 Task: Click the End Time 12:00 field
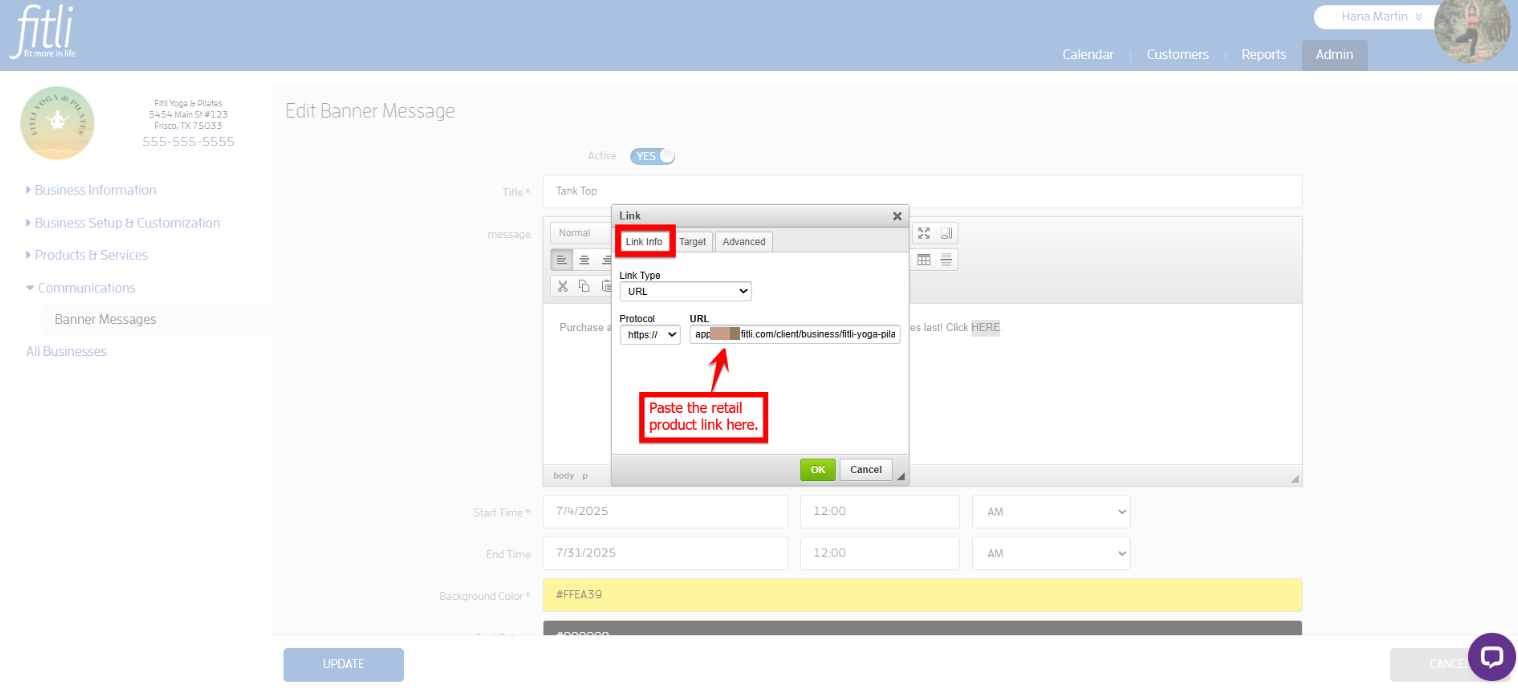(x=880, y=552)
